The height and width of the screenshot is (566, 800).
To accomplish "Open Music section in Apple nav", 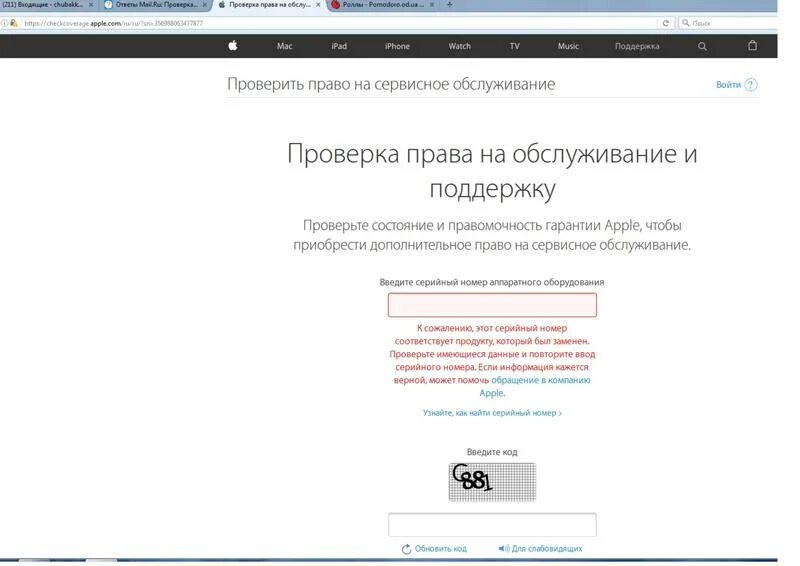I will 568,46.
